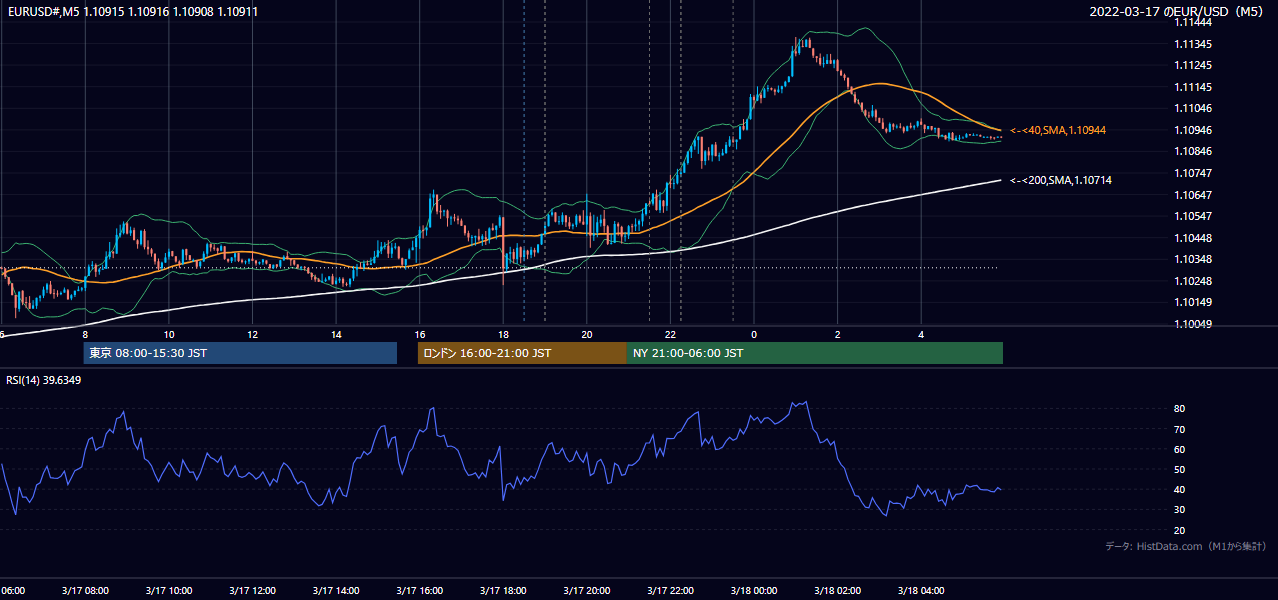This screenshot has width=1278, height=600.
Task: Click hour tick 20 under price chart
Action: (x=587, y=335)
